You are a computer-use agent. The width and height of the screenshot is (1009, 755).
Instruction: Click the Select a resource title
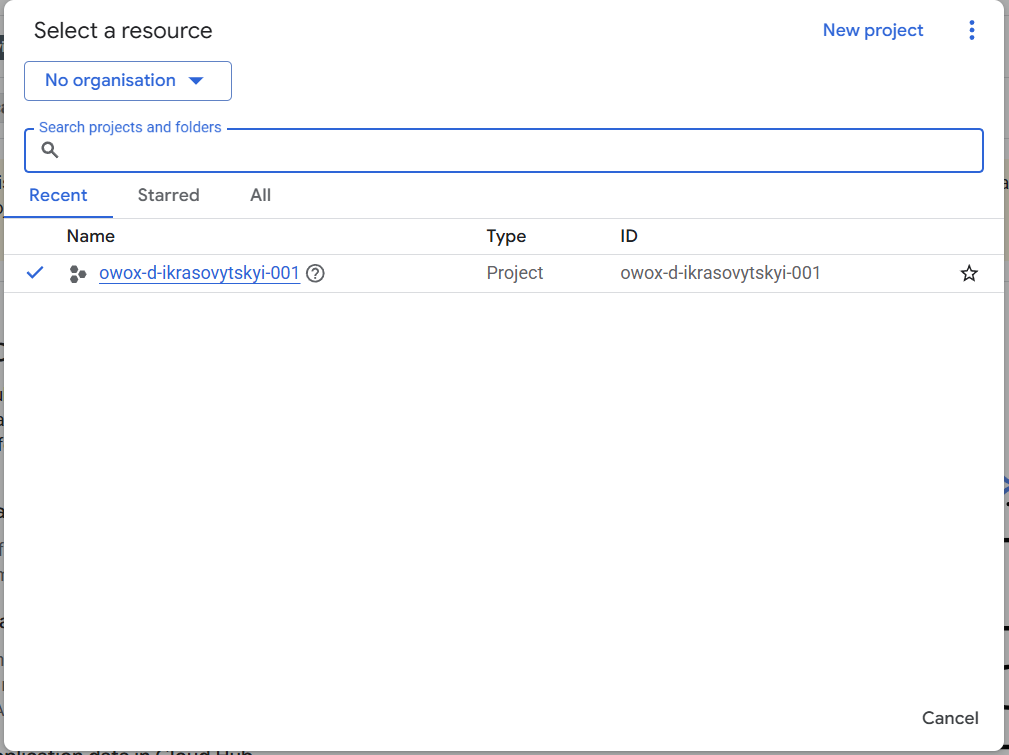(x=123, y=30)
